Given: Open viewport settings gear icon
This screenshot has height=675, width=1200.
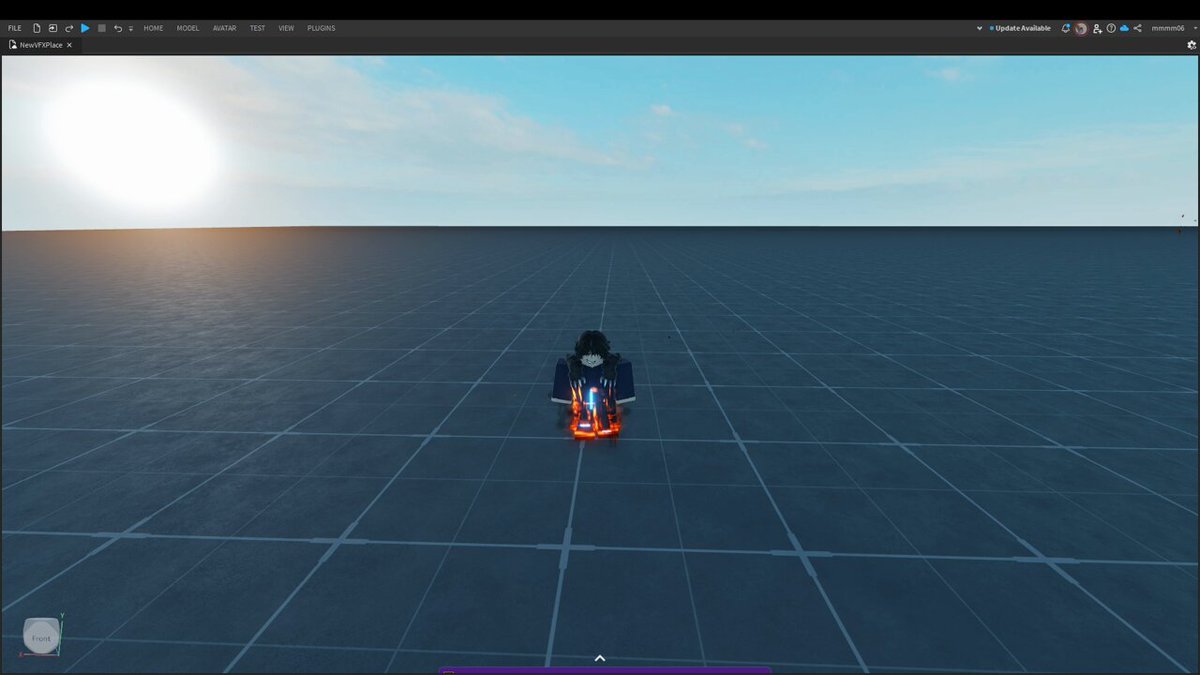Looking at the screenshot, I should coord(1191,45).
